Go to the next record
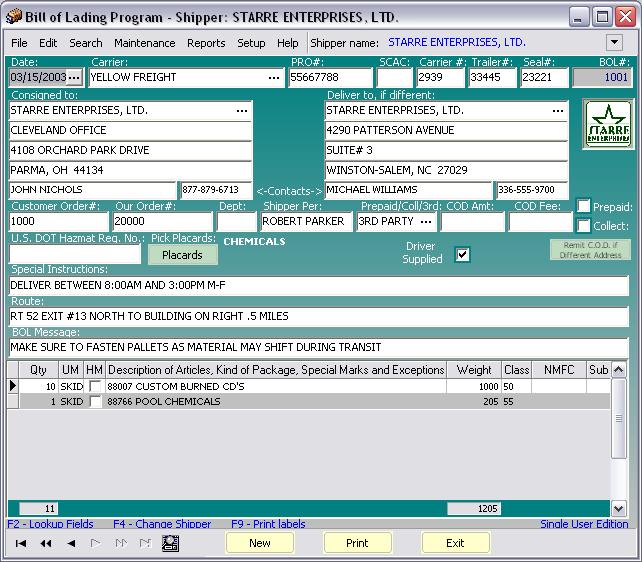Viewport: 642px width, 562px height. tap(96, 543)
